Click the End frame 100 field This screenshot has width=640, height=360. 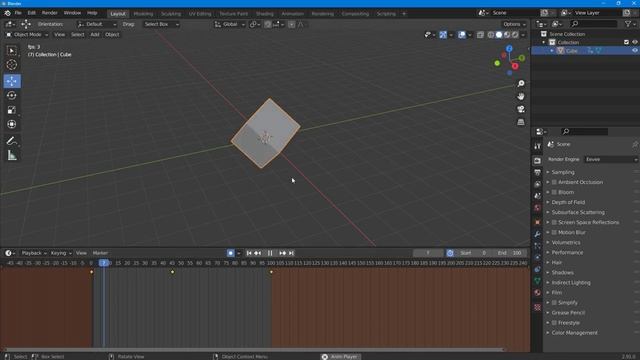[x=510, y=253]
